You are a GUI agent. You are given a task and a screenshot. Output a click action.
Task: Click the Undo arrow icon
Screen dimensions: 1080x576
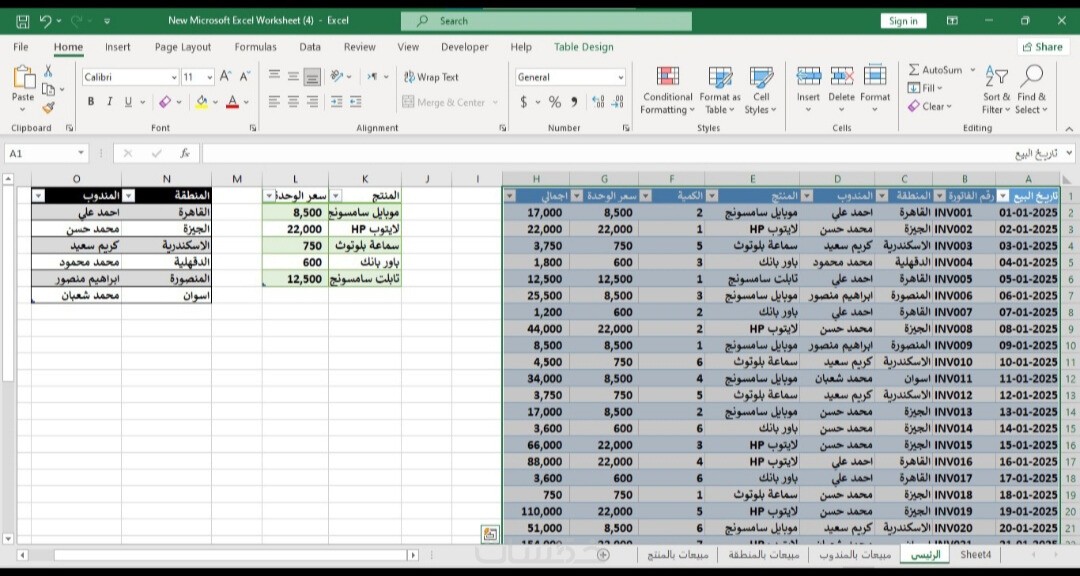(46, 21)
